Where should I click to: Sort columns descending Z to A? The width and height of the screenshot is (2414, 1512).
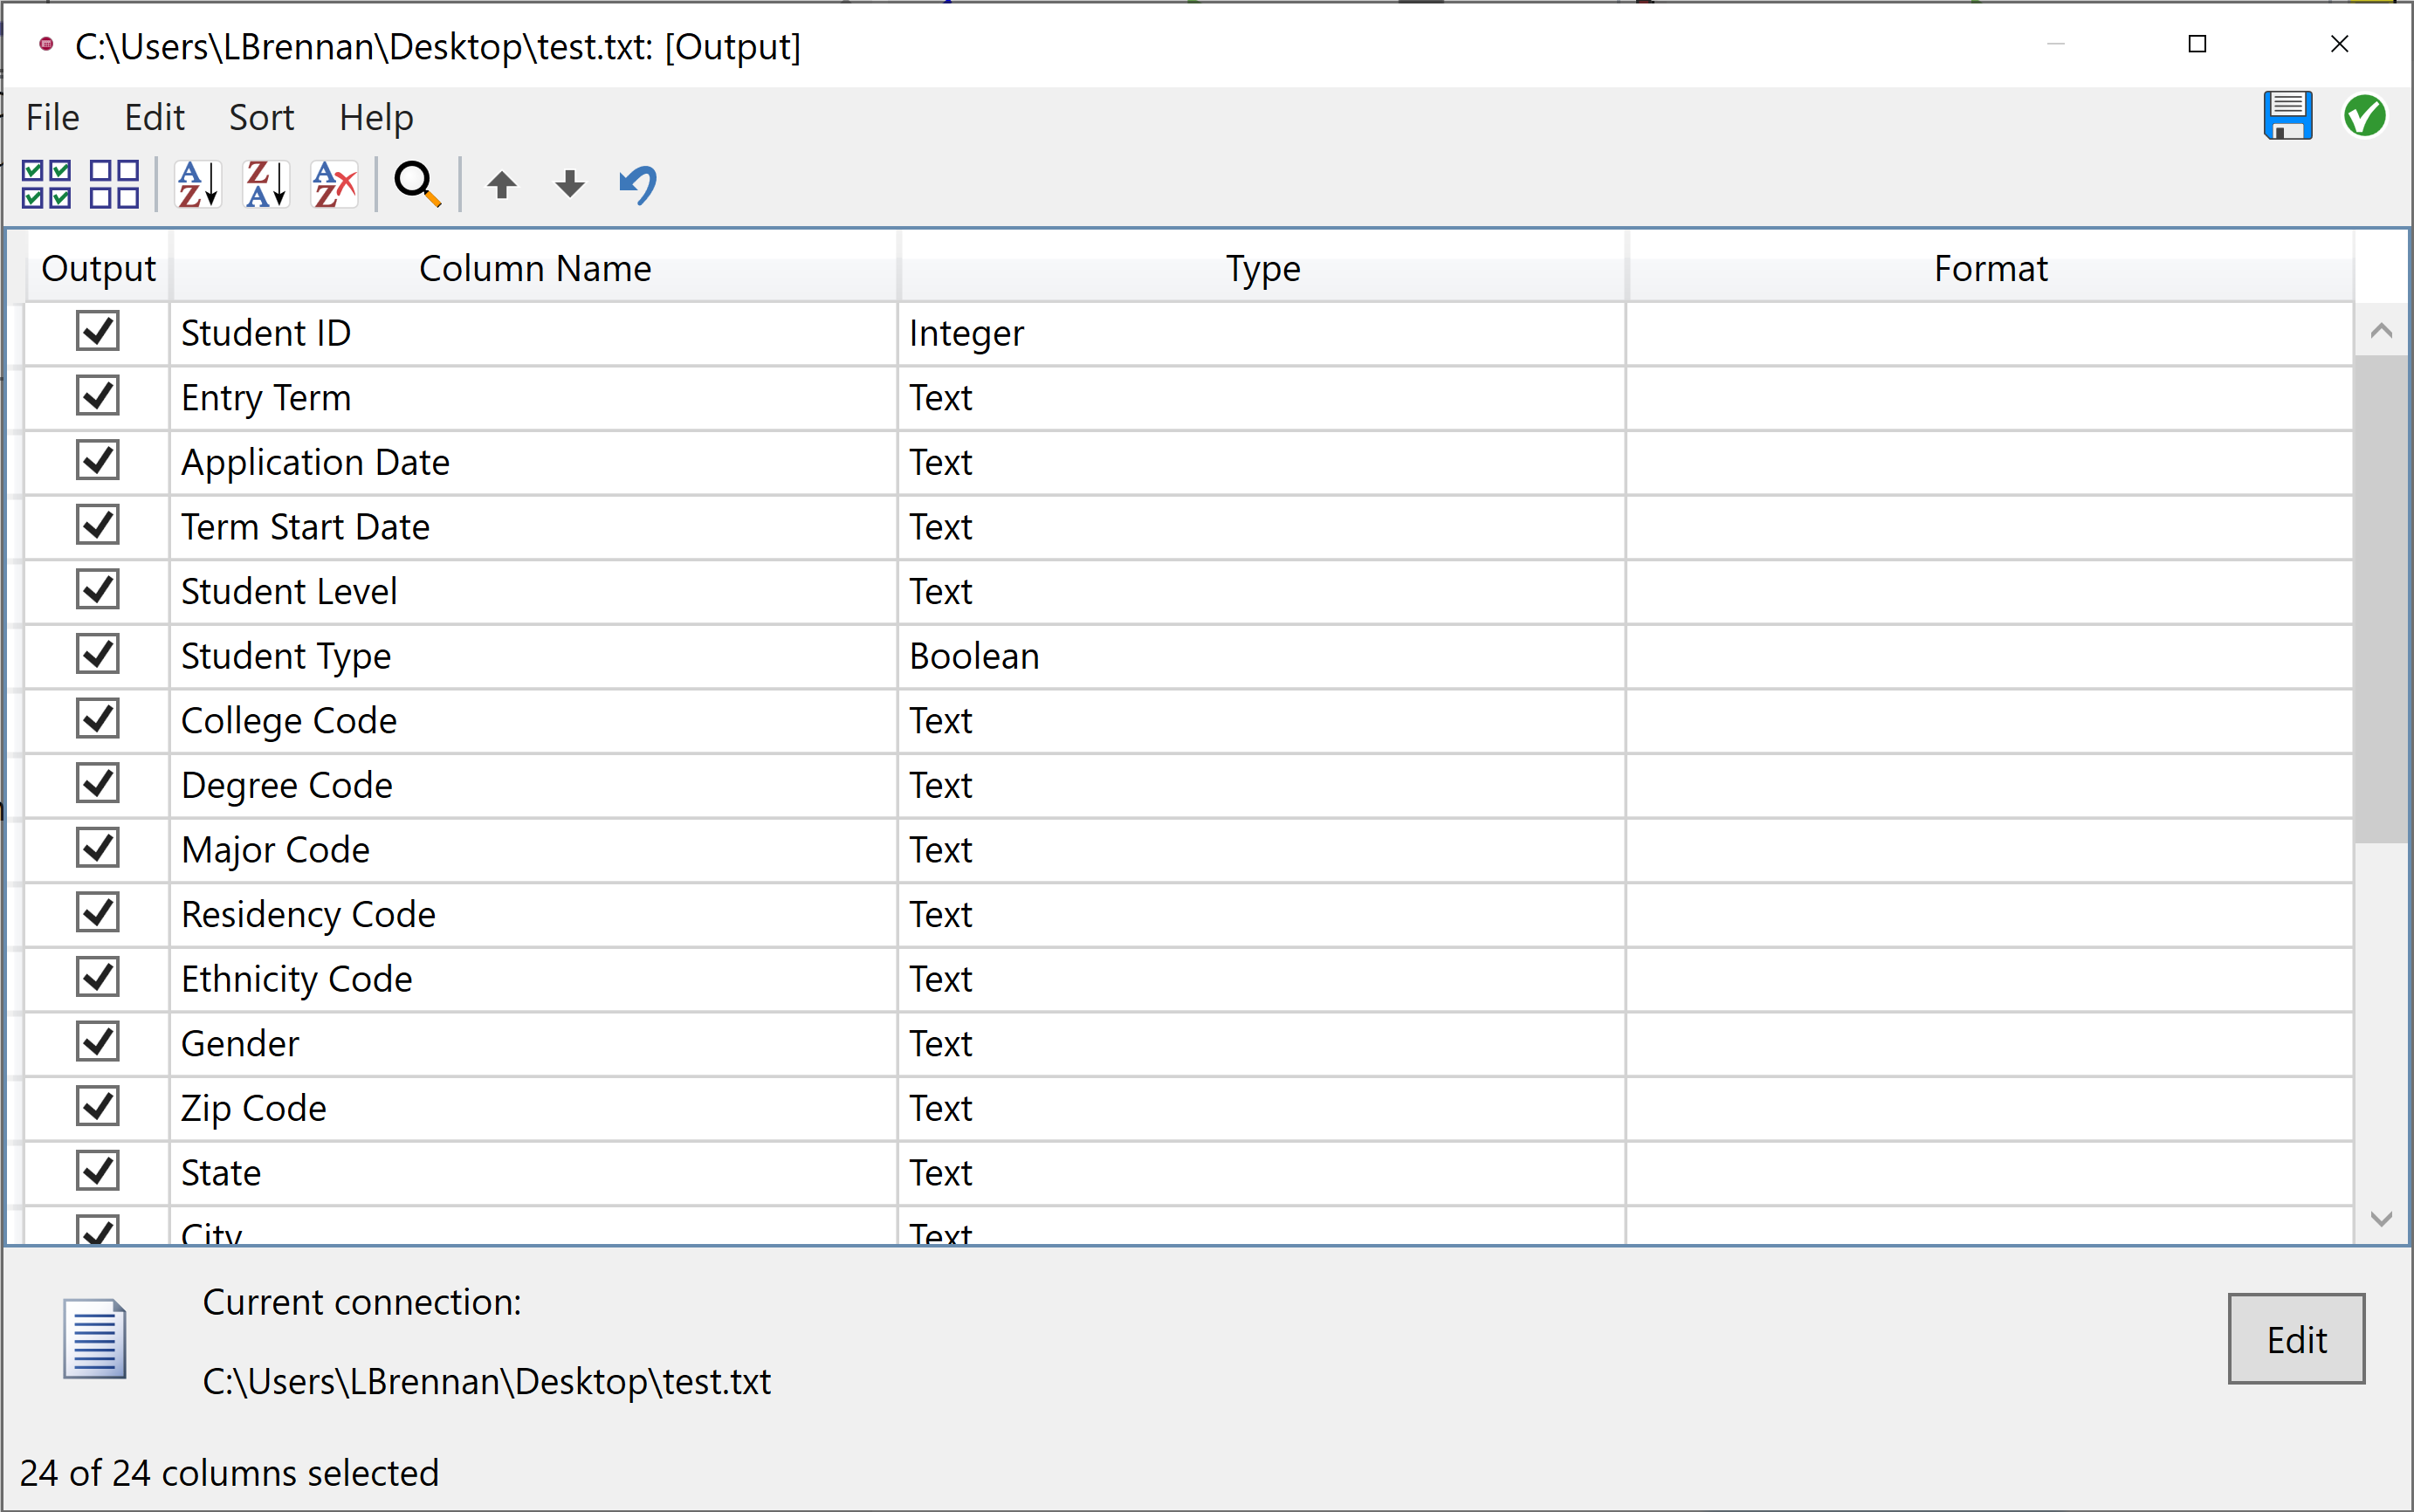(266, 184)
